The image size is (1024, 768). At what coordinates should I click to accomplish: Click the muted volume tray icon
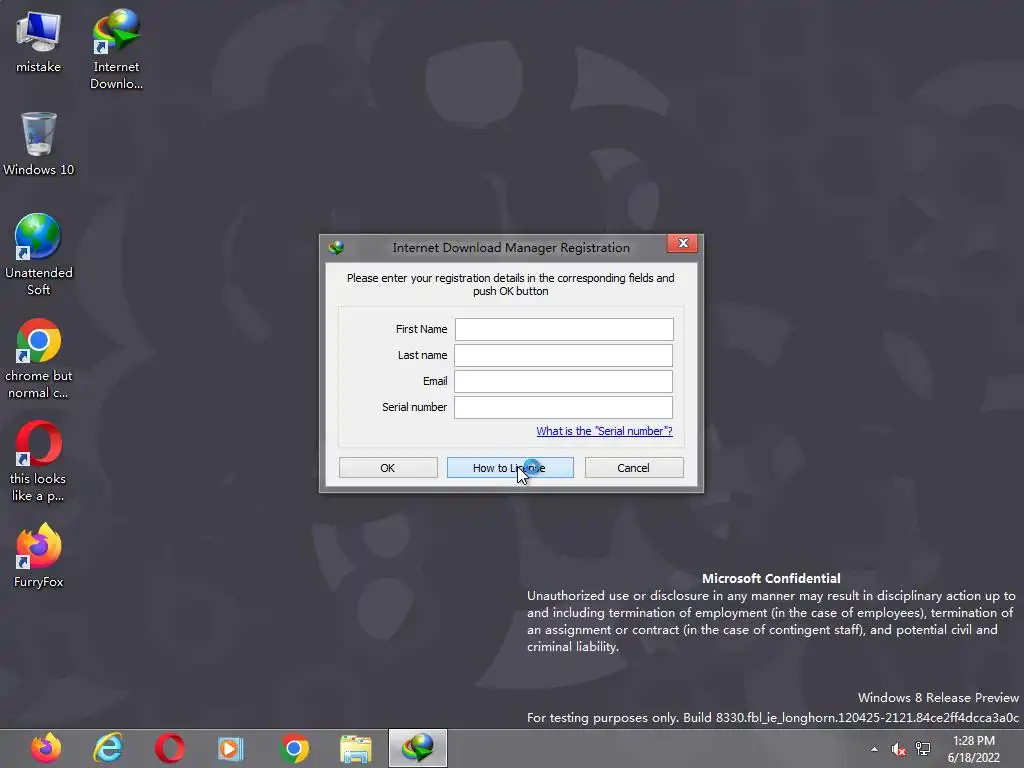coord(899,749)
